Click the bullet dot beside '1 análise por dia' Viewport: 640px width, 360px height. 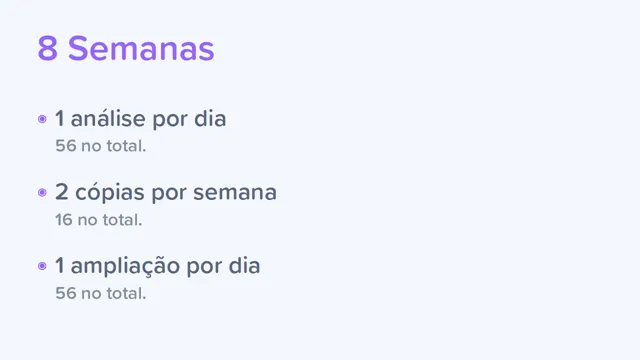[x=42, y=119]
